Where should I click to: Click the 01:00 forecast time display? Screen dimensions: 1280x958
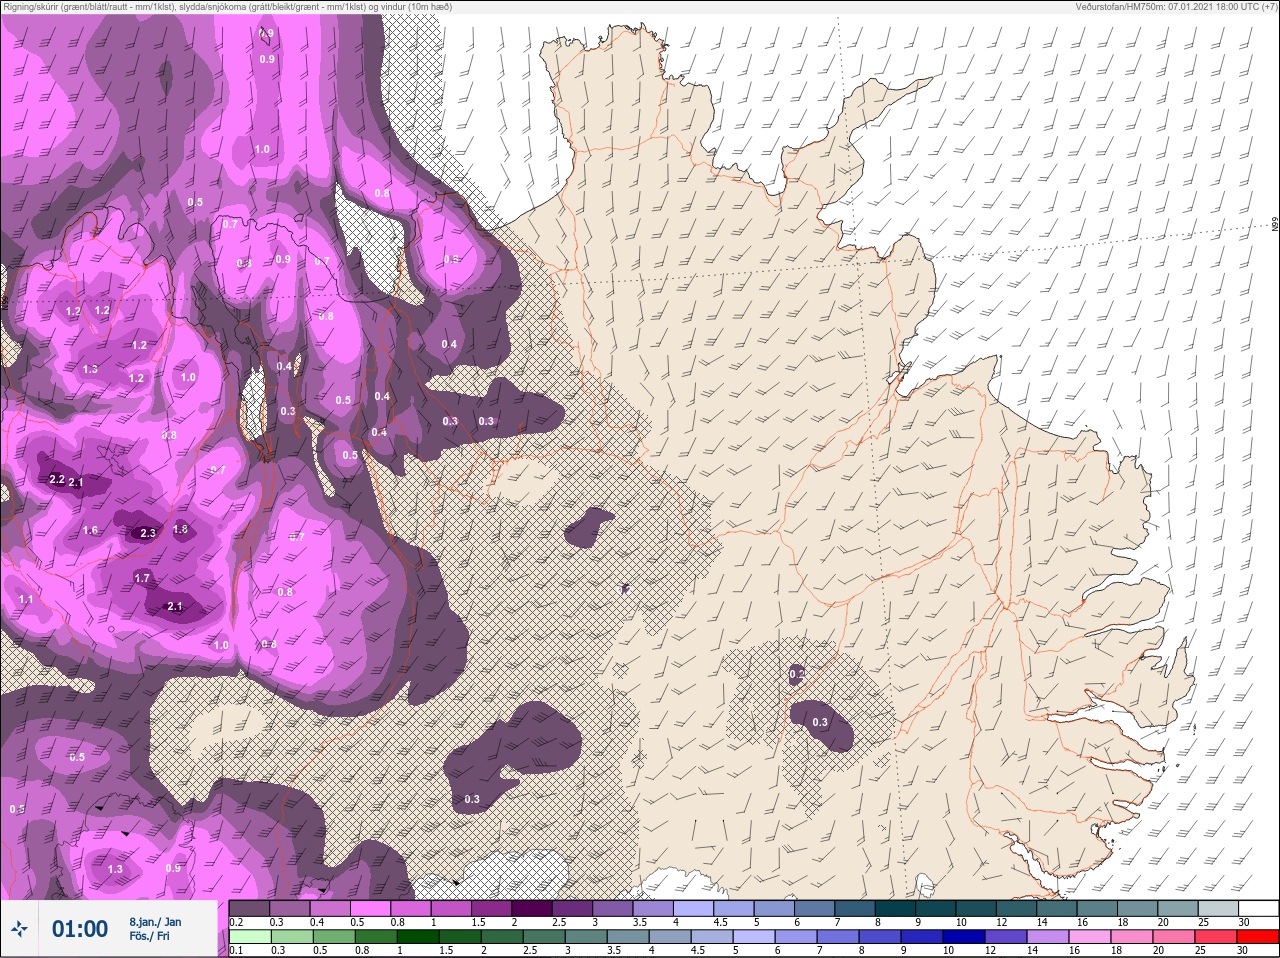tap(80, 929)
